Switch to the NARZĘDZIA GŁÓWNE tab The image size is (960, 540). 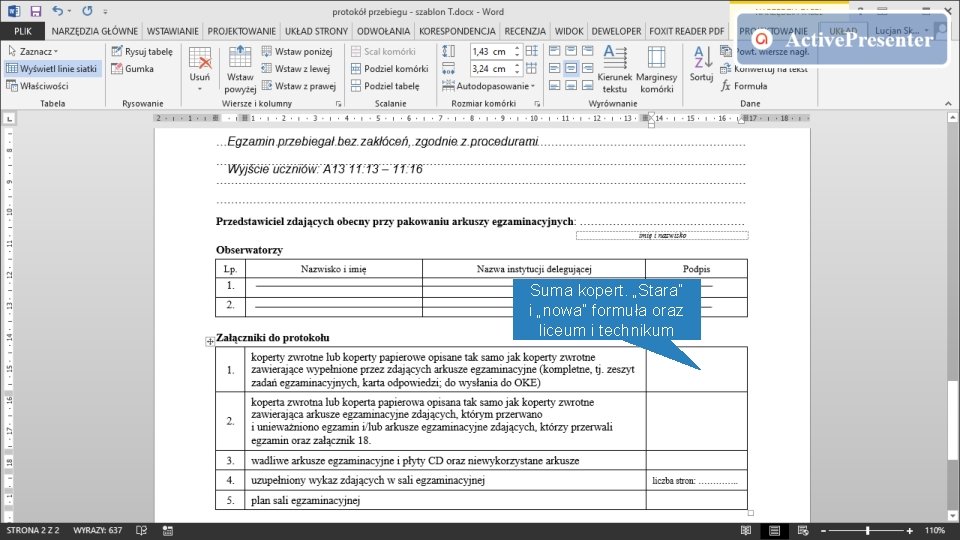[x=94, y=31]
